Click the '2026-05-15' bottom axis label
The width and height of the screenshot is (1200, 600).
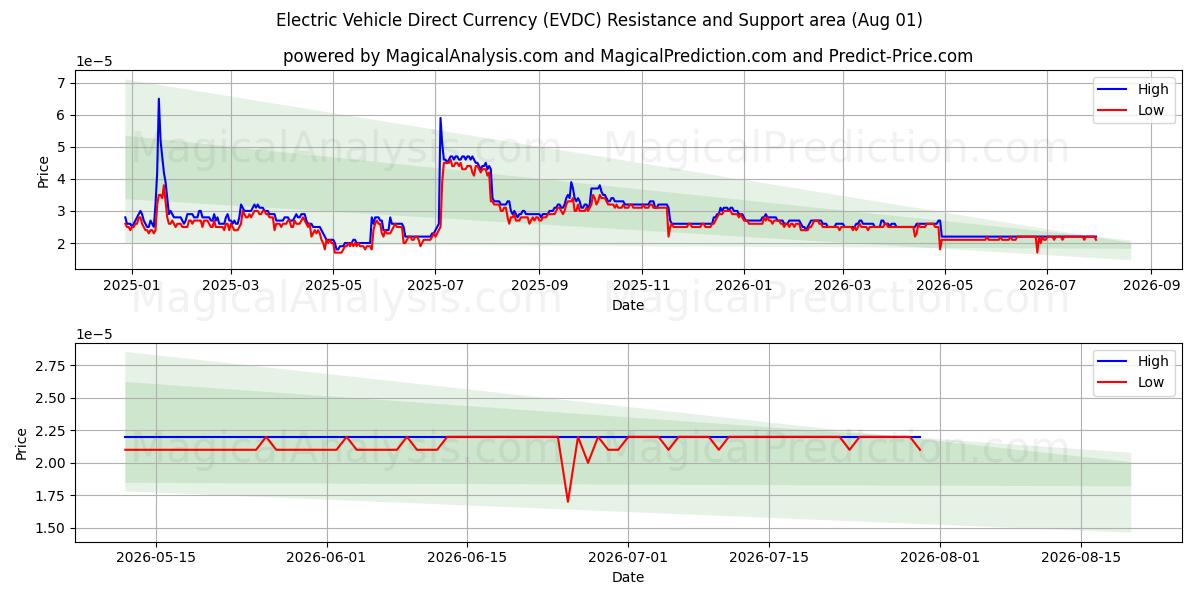point(155,558)
